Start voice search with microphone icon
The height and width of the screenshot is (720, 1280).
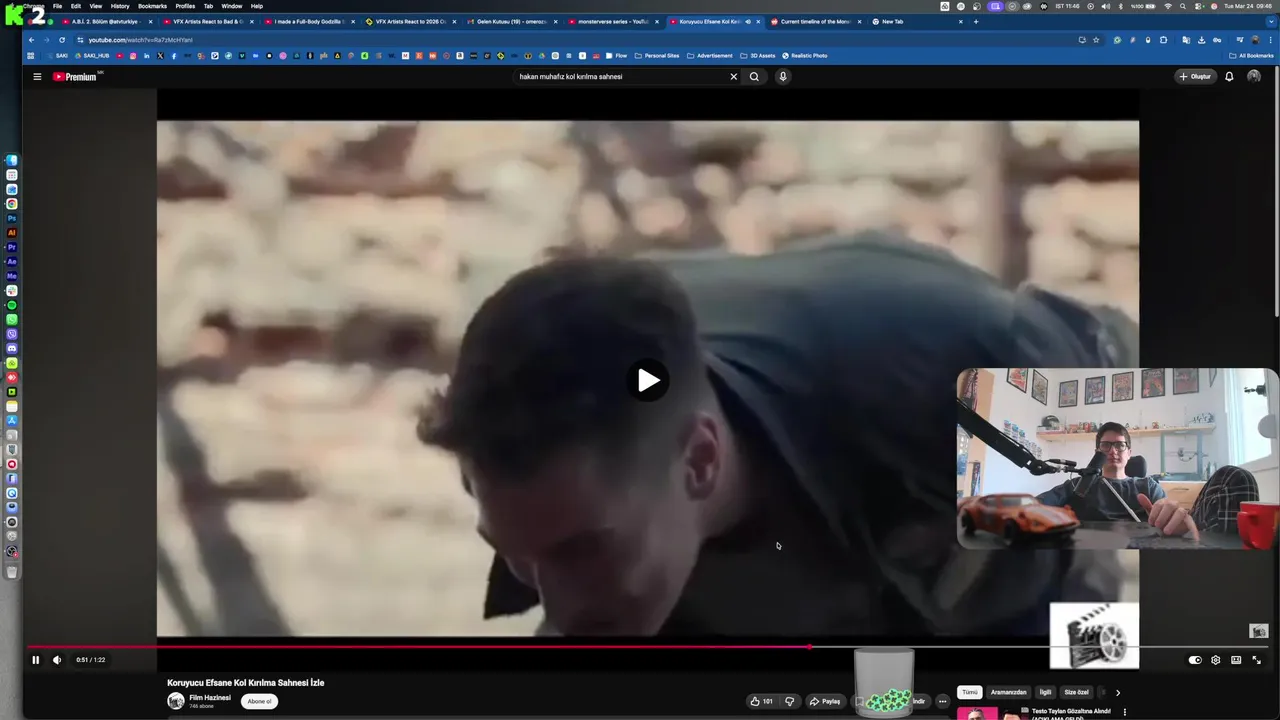click(783, 76)
